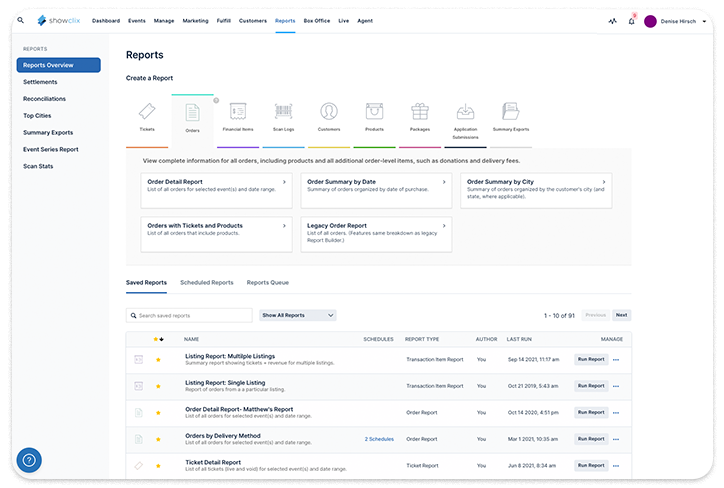The image size is (724, 488).
Task: Open the Box Office menu
Action: [x=317, y=21]
